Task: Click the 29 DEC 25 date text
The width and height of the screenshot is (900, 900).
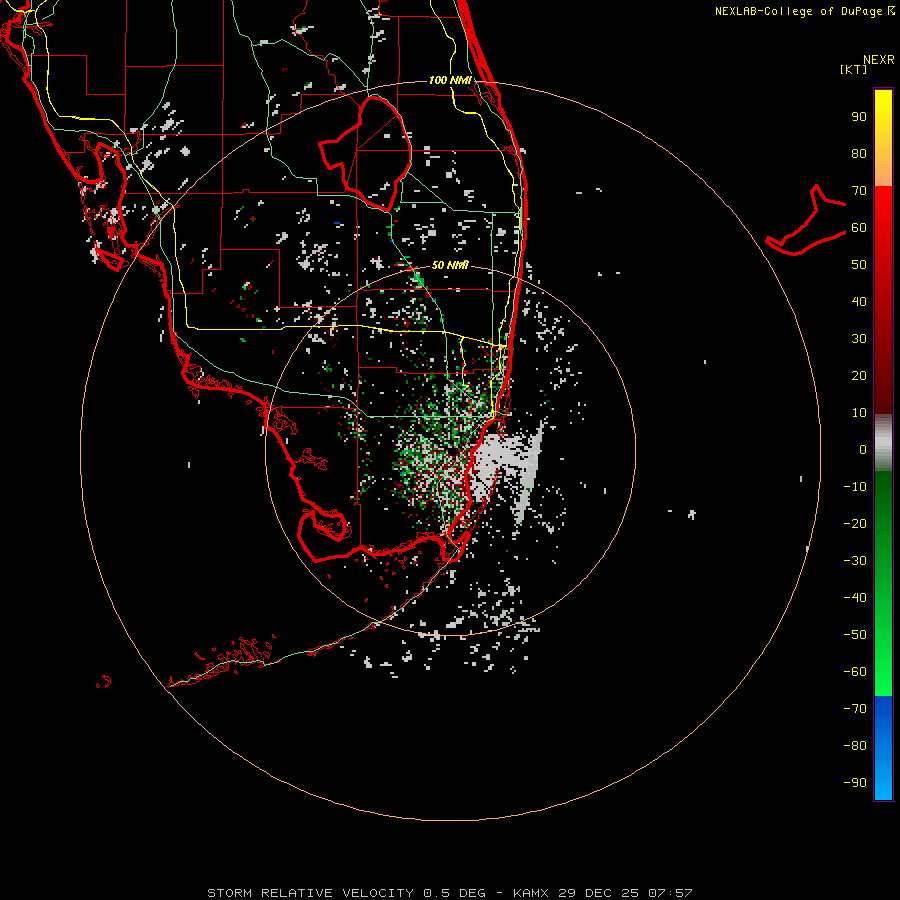Action: click(598, 893)
